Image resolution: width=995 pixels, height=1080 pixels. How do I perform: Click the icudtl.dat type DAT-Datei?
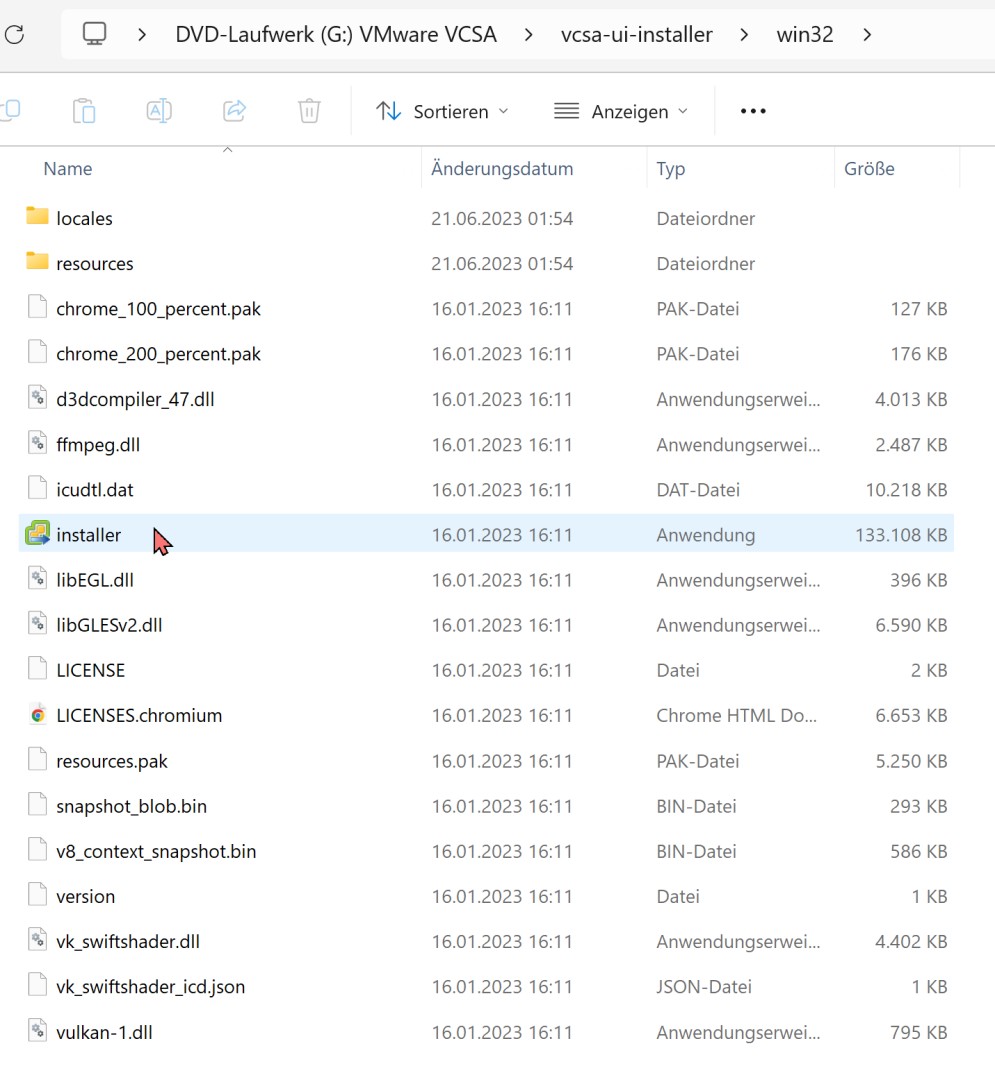pyautogui.click(x=698, y=490)
